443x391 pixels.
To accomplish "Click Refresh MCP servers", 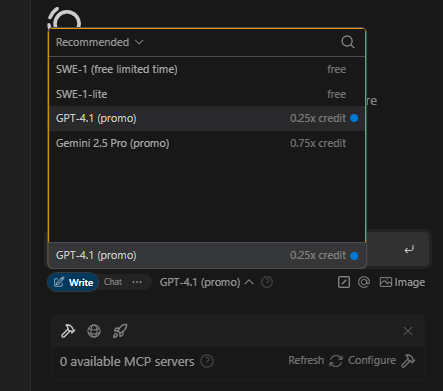I will [x=315, y=361].
